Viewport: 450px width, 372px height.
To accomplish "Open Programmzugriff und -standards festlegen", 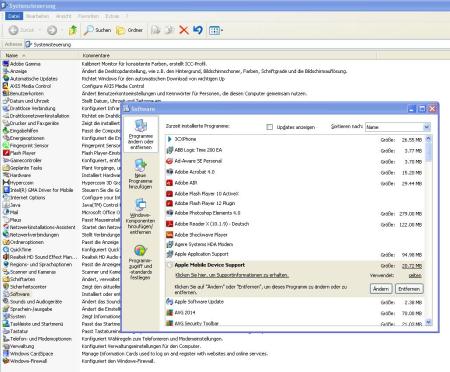I will click(x=140, y=263).
